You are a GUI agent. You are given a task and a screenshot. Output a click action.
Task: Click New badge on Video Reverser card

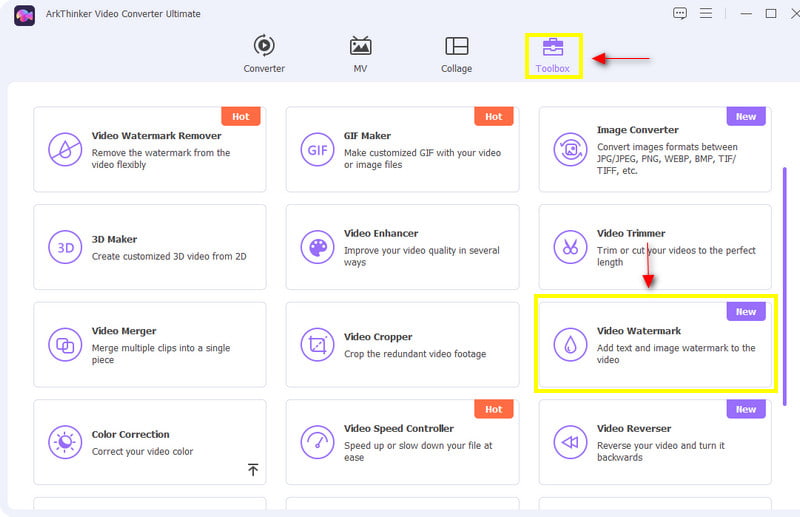click(746, 409)
